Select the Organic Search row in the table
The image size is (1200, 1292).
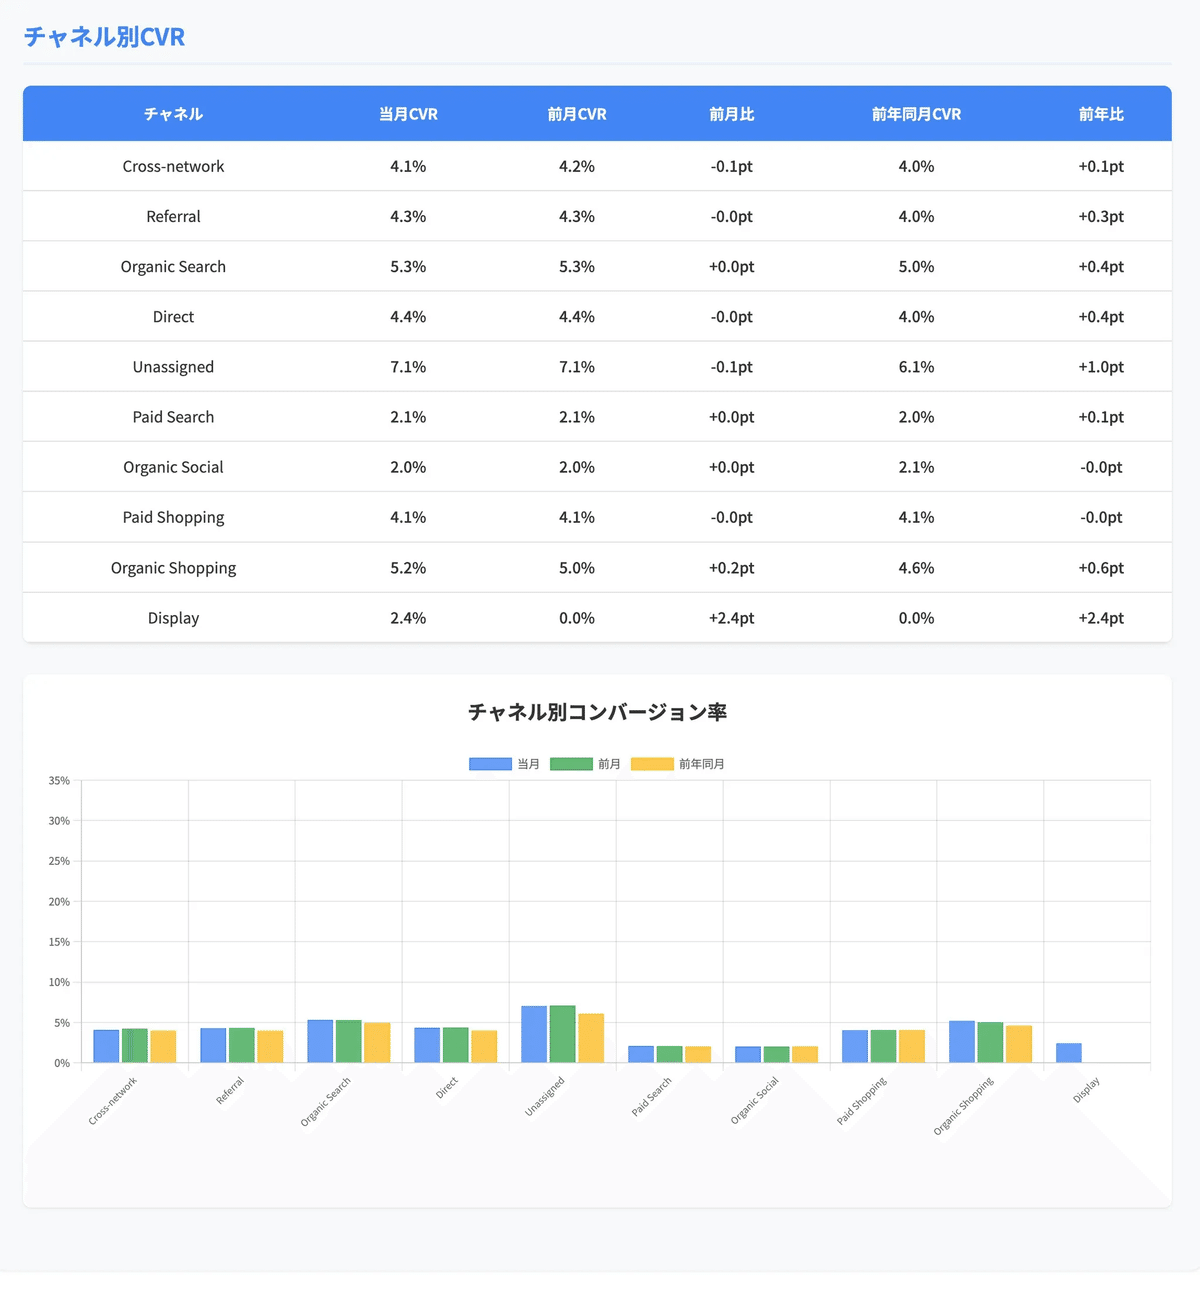click(600, 266)
